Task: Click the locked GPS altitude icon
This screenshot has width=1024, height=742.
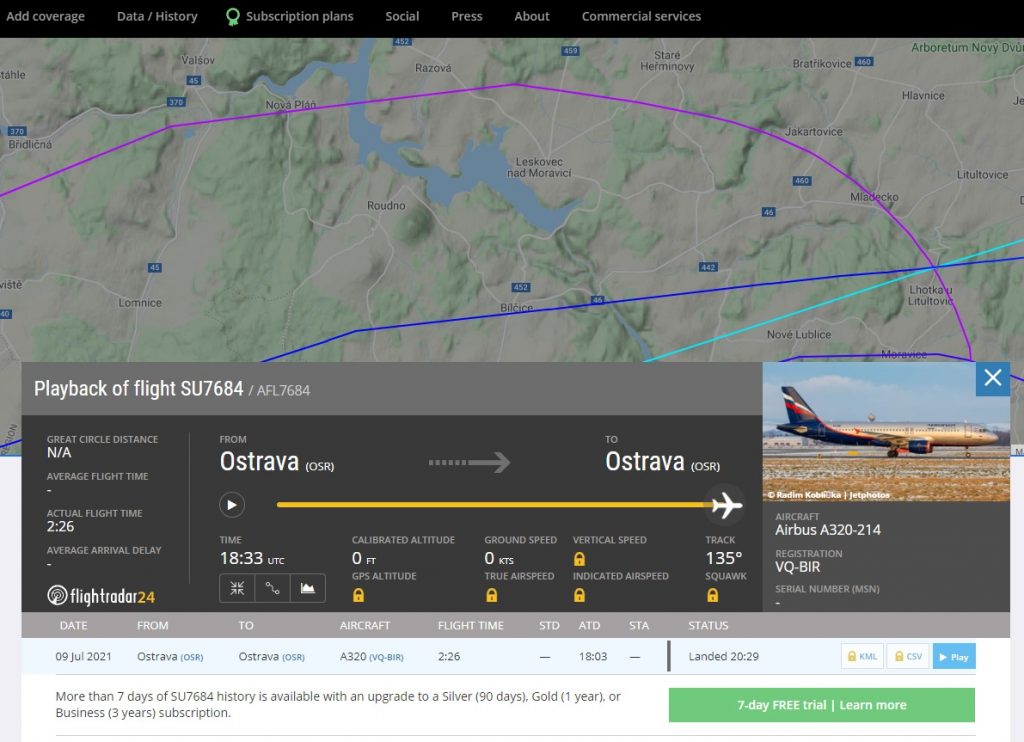Action: [x=359, y=595]
